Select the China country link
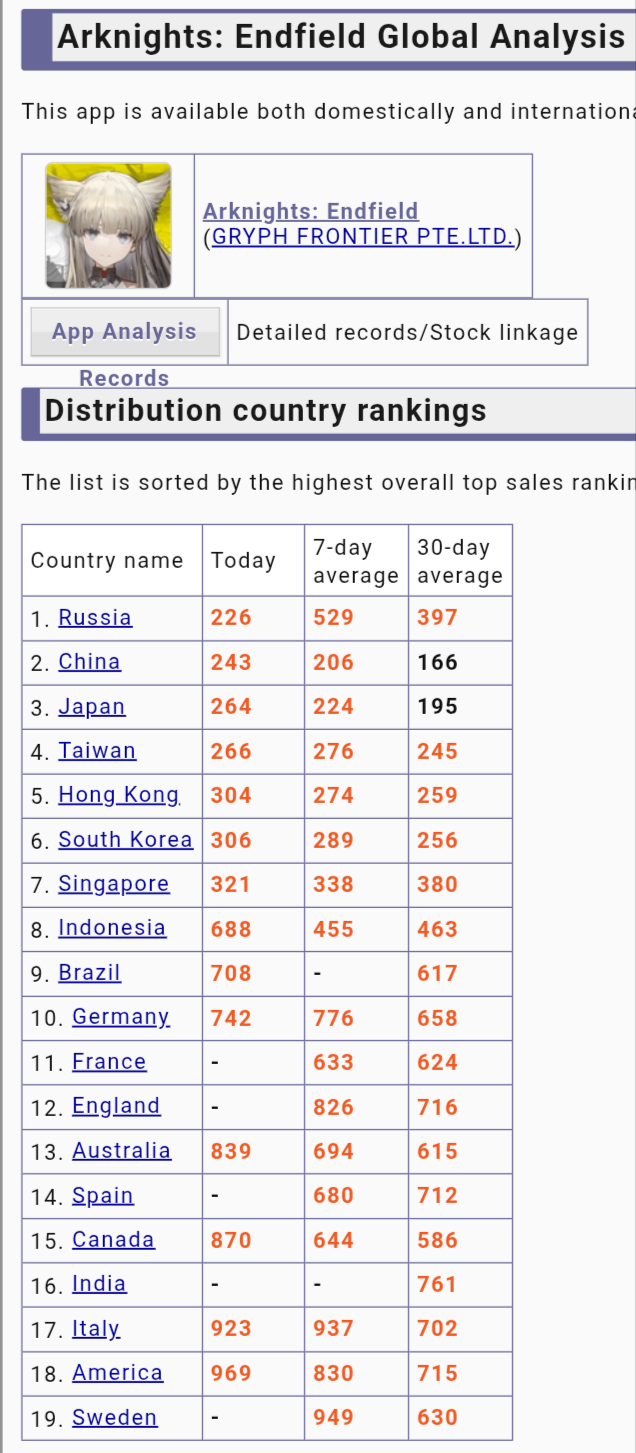636x1453 pixels. (89, 661)
